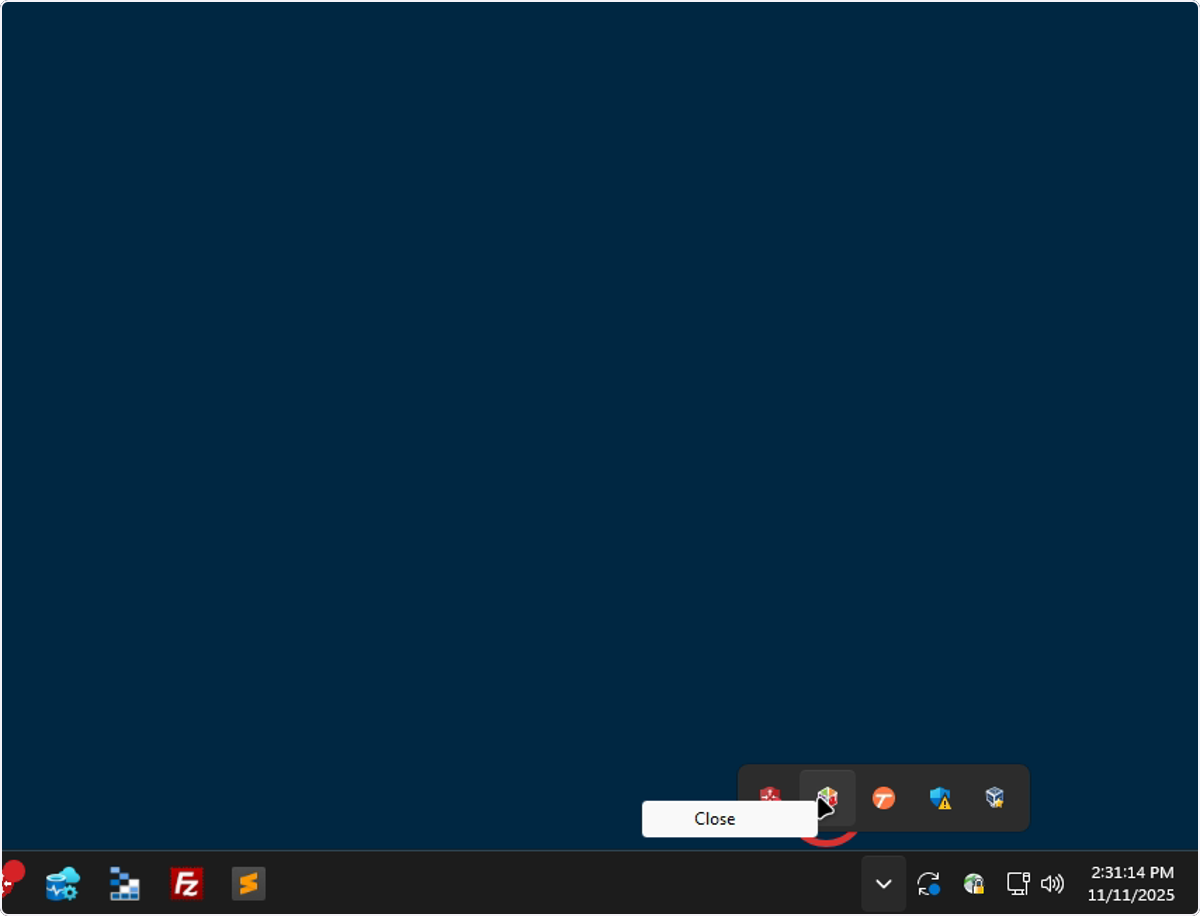This screenshot has width=1200, height=916.
Task: Launch Sublime Text from the taskbar
Action: coord(249,884)
